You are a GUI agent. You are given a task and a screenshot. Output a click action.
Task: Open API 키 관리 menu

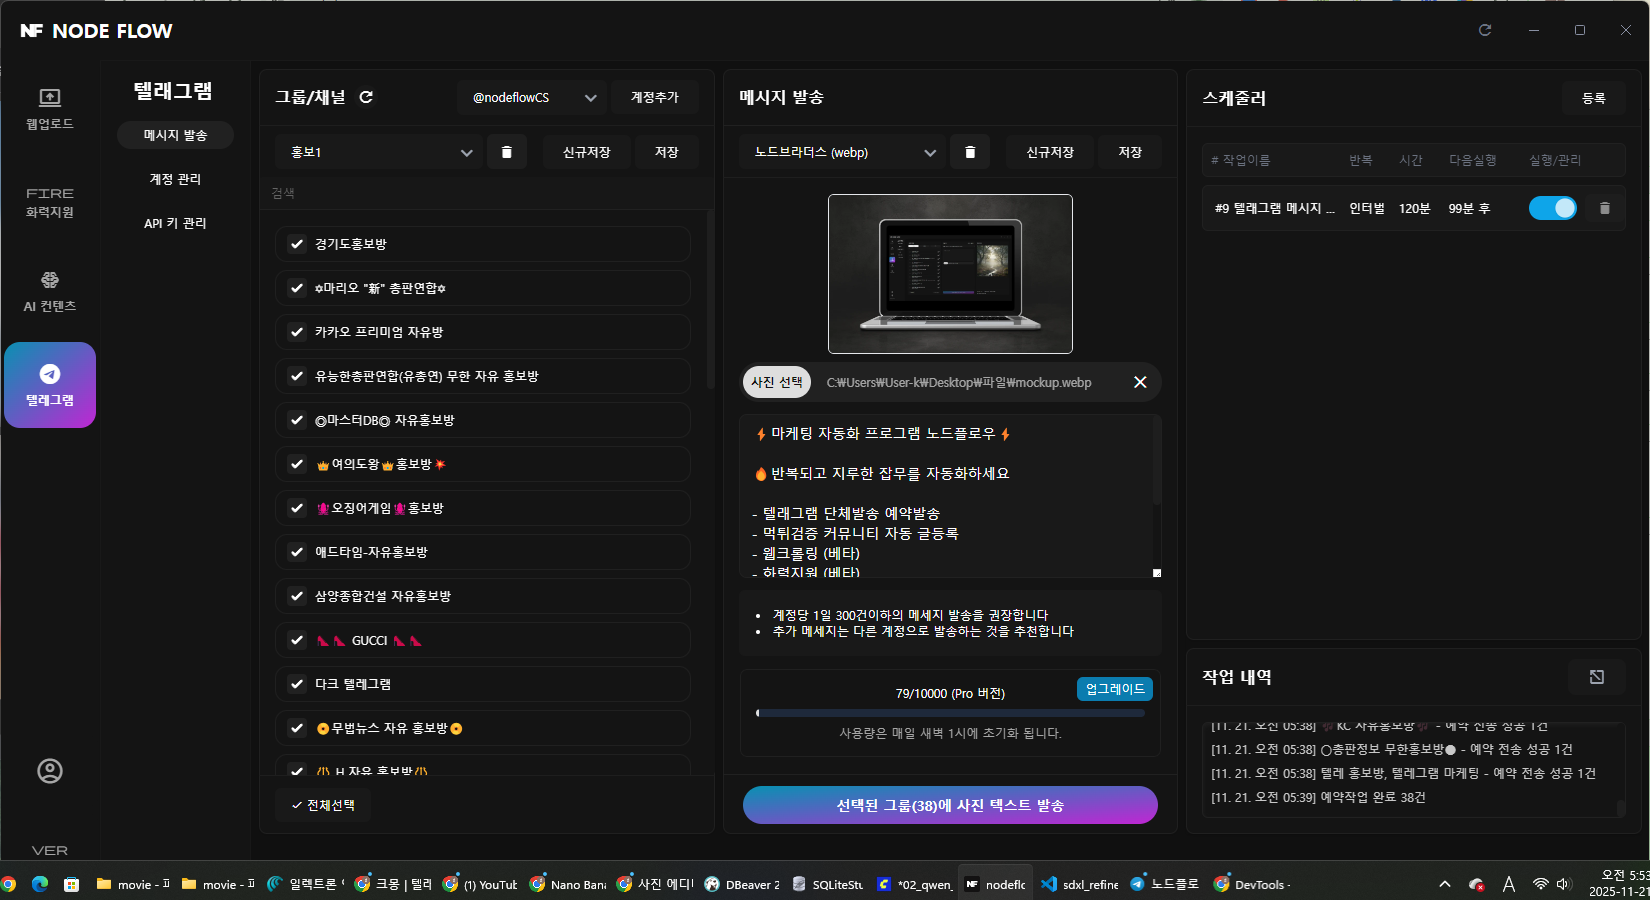pyautogui.click(x=175, y=223)
